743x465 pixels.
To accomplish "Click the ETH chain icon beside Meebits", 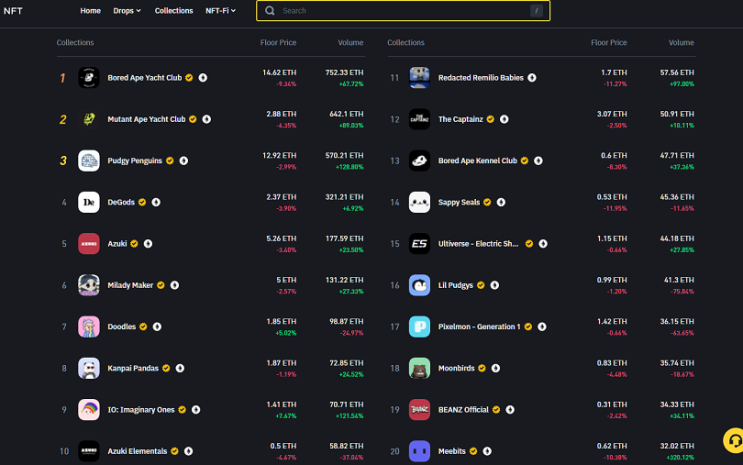I will pyautogui.click(x=487, y=451).
